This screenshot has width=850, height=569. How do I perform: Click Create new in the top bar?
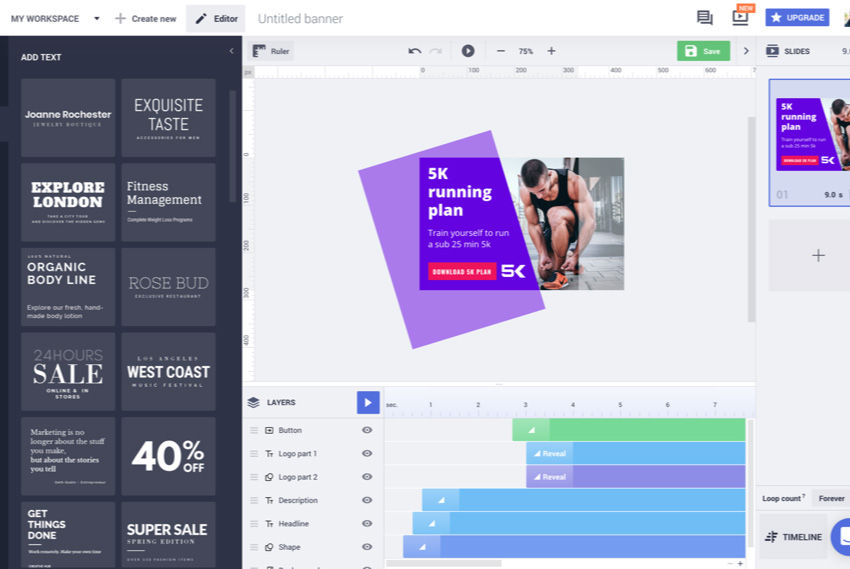point(146,19)
